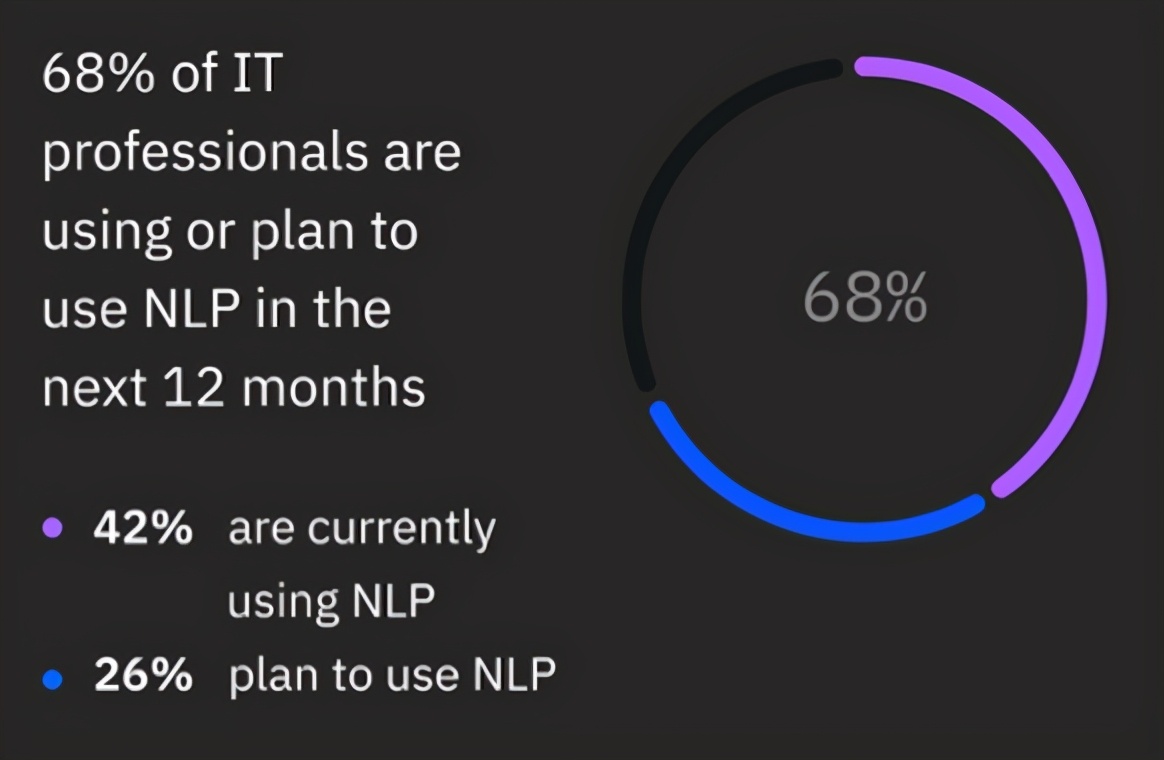The image size is (1164, 760).
Task: Click the 'plan to use NLP' label
Action: click(x=392, y=676)
